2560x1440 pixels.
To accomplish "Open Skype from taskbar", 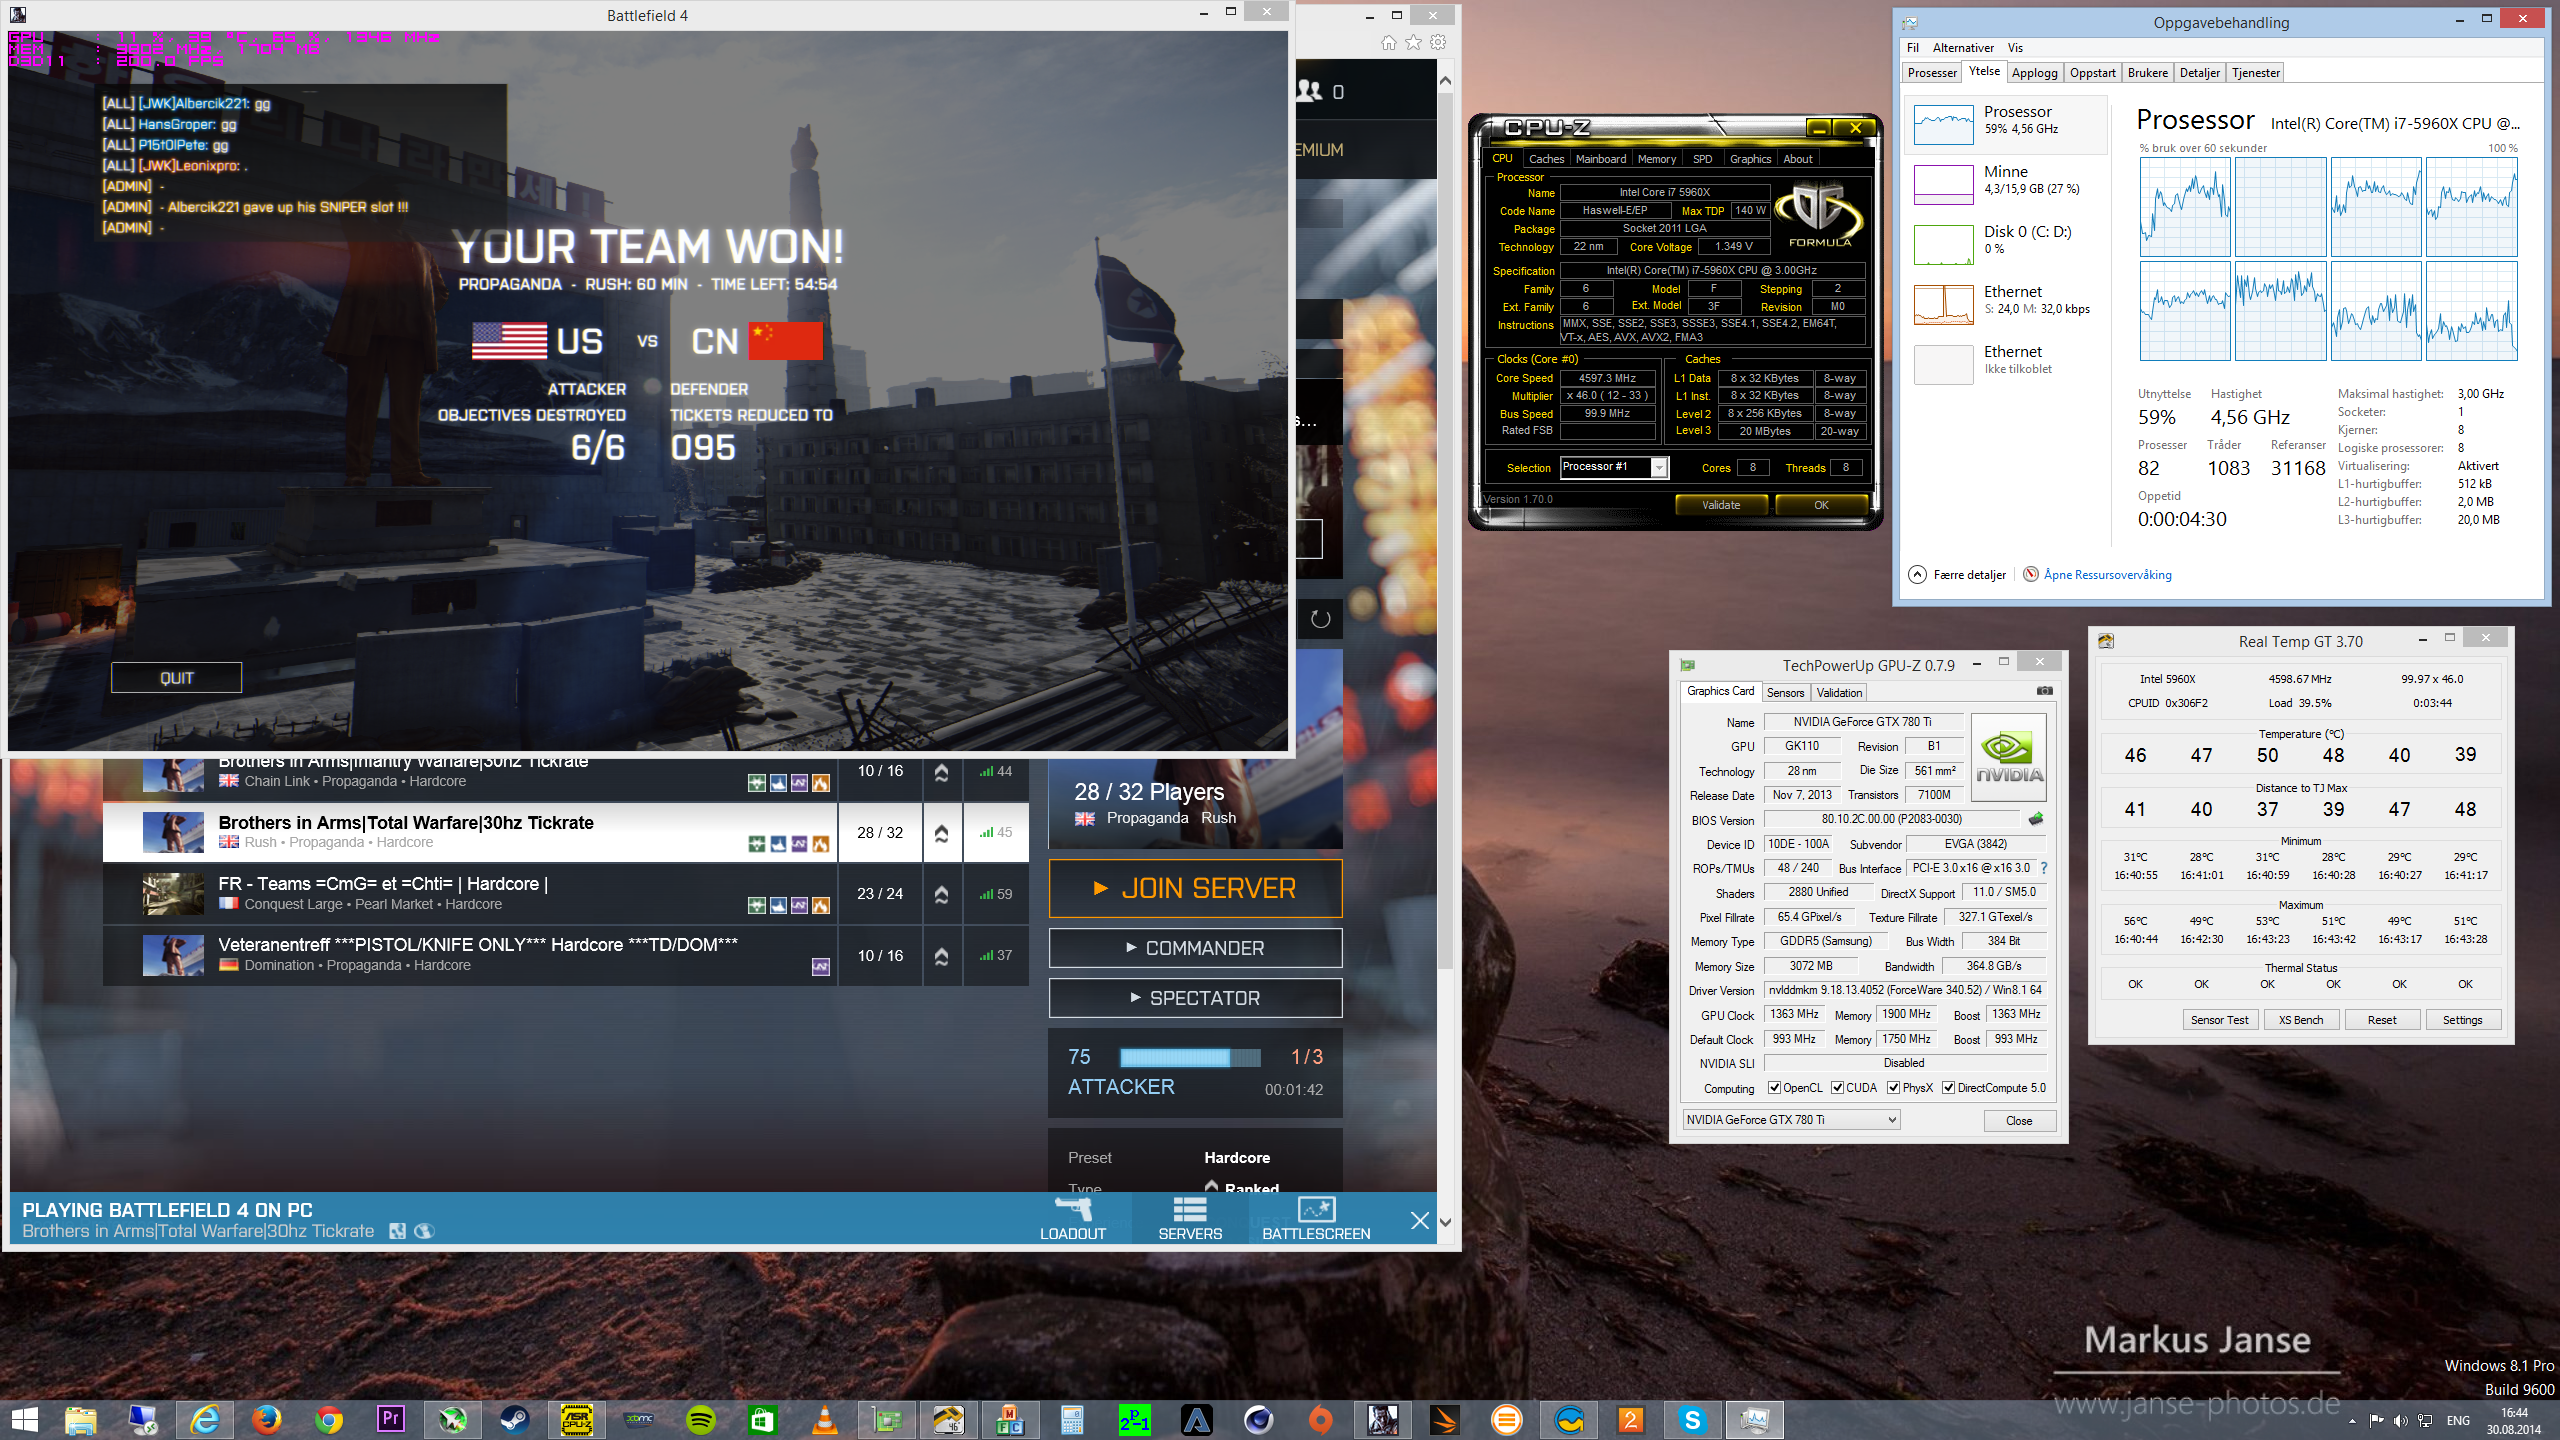I will pyautogui.click(x=1692, y=1420).
